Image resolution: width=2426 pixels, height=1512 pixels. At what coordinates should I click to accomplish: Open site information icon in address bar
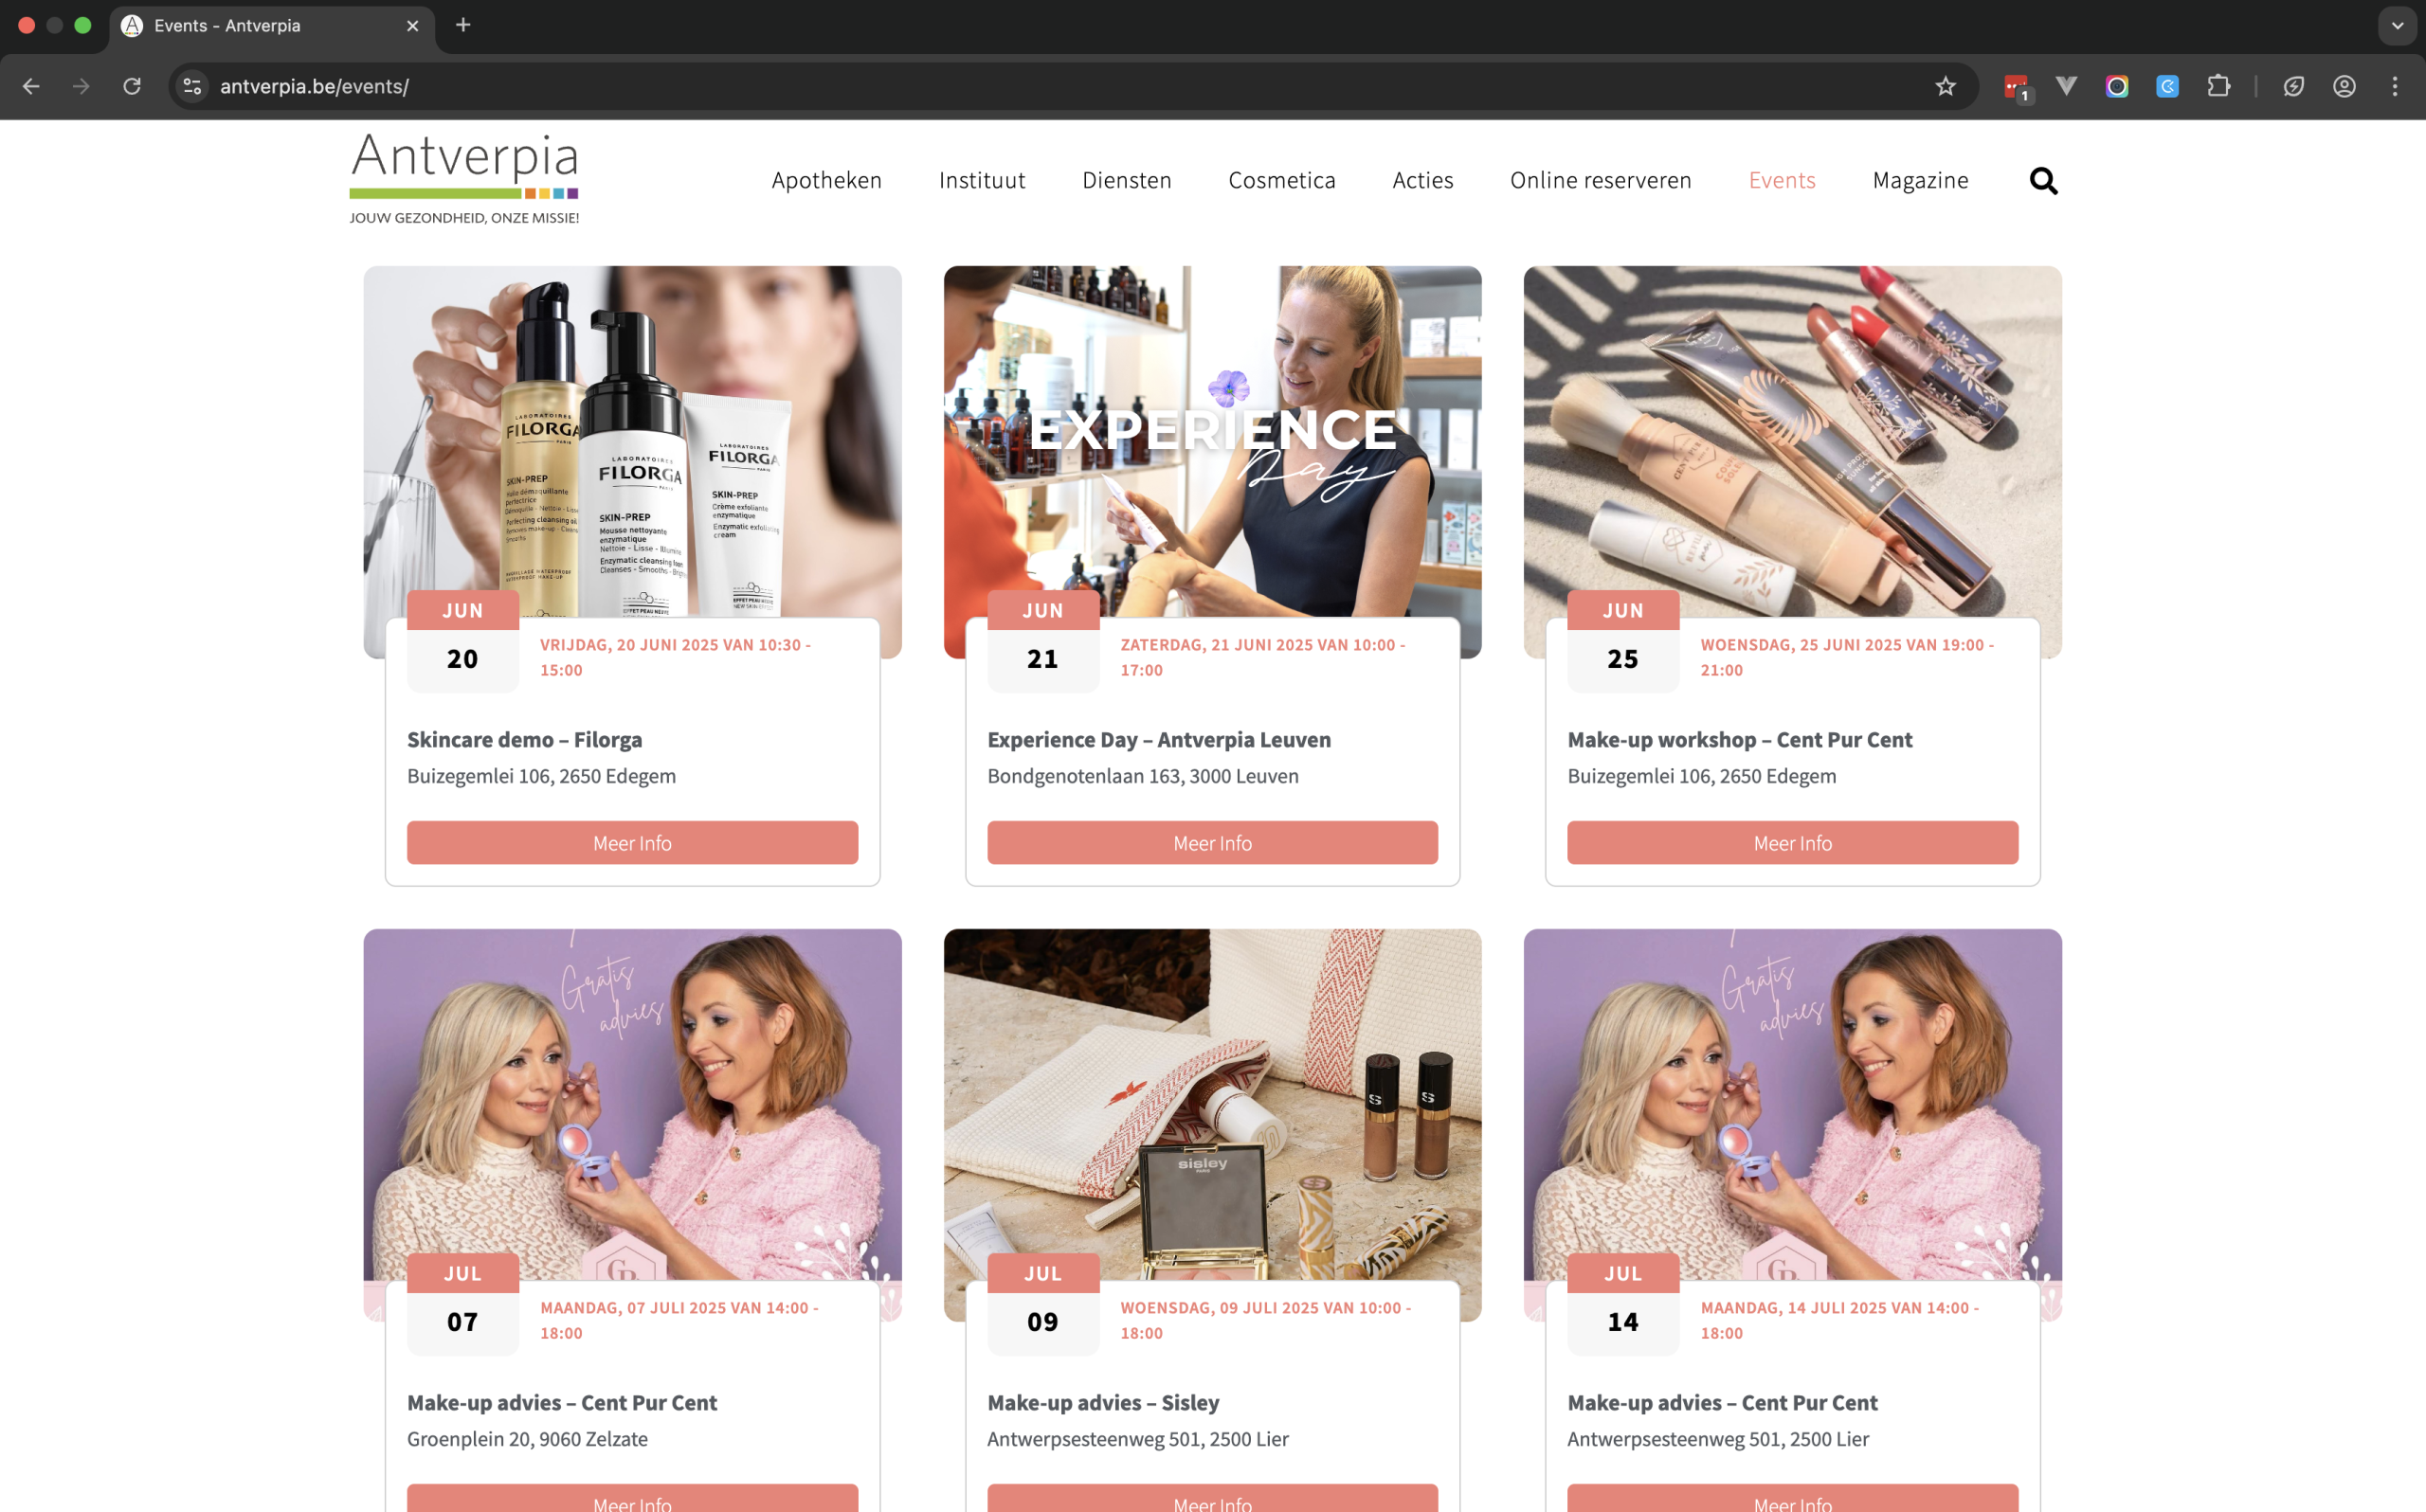193,86
